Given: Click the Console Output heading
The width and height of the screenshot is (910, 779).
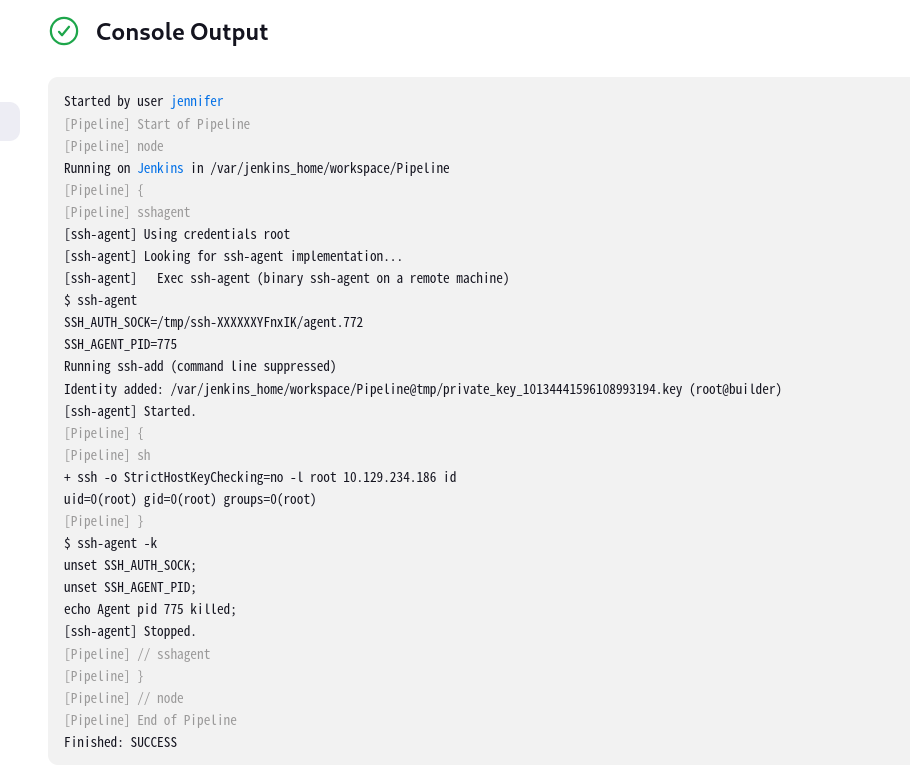Looking at the screenshot, I should point(182,32).
